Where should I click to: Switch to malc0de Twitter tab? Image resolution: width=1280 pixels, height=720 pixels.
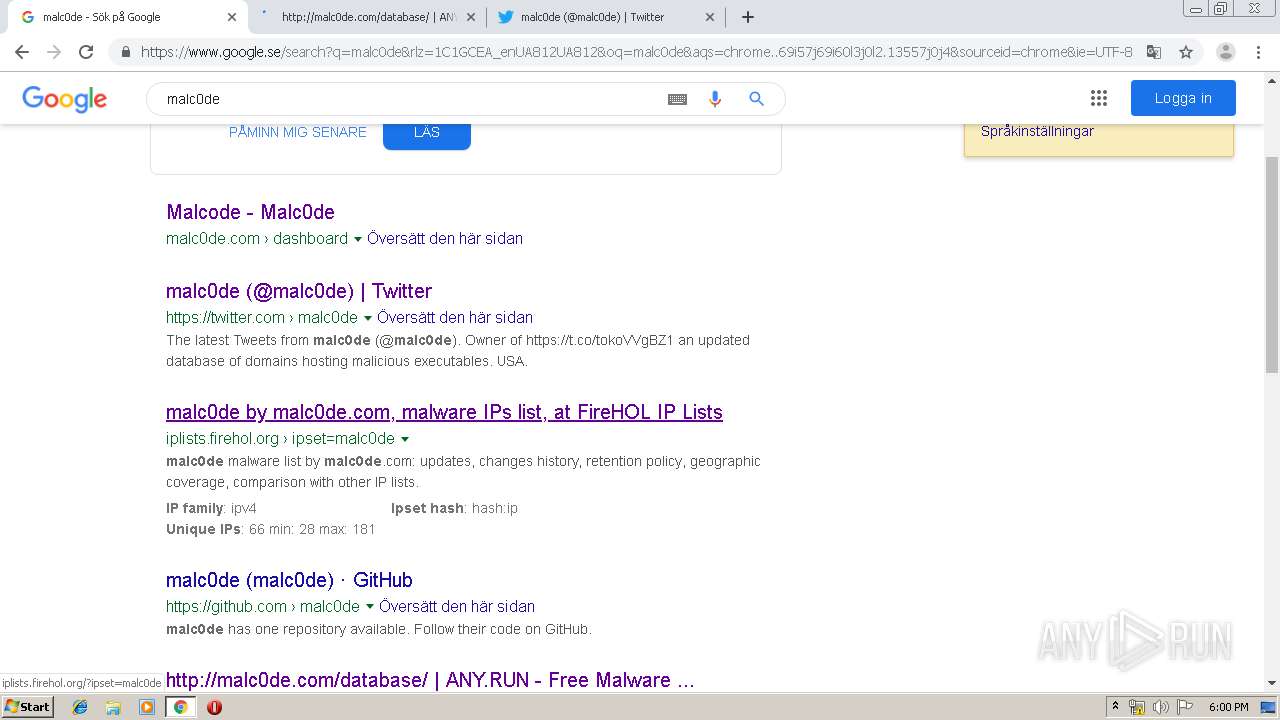point(607,17)
